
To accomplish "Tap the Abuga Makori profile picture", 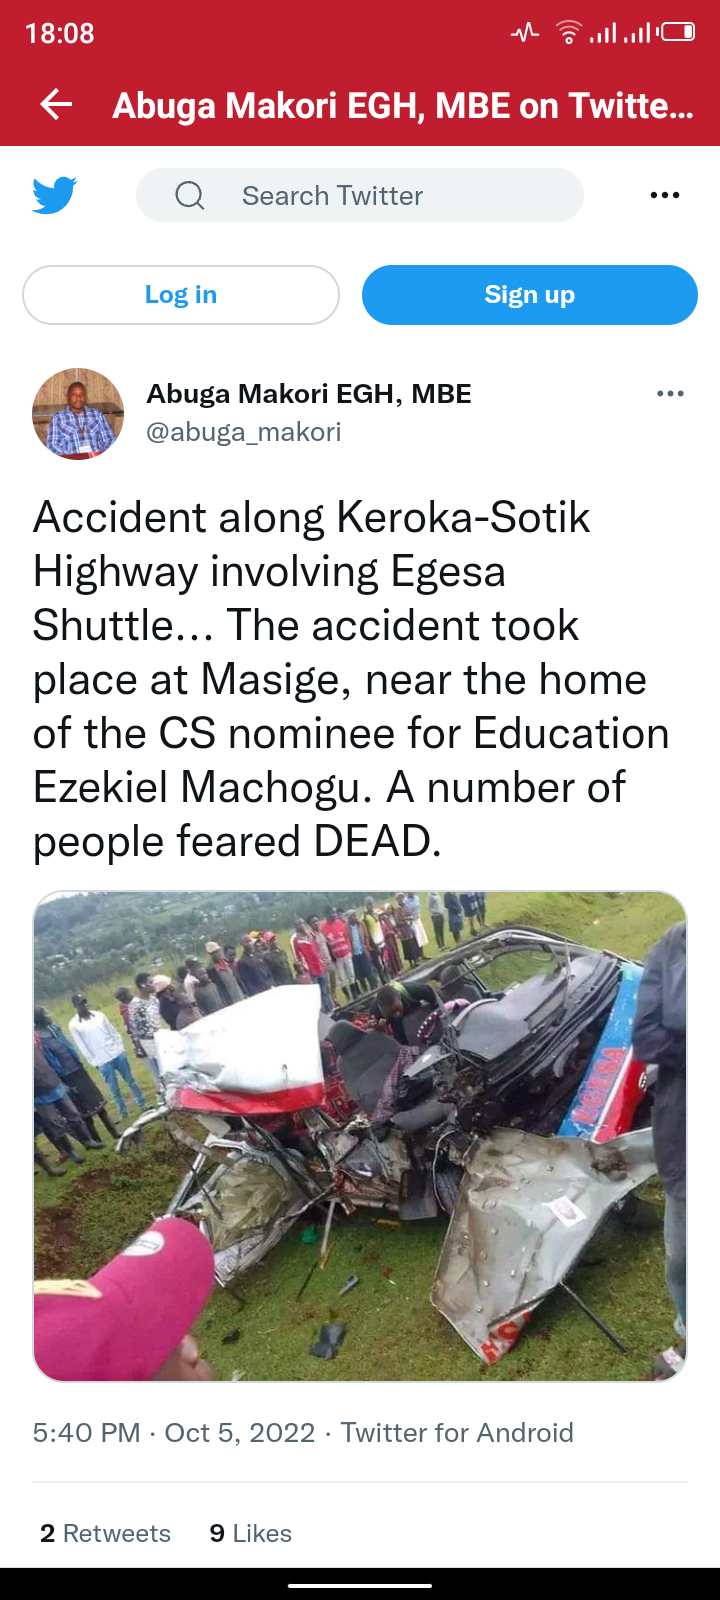I will pyautogui.click(x=78, y=414).
